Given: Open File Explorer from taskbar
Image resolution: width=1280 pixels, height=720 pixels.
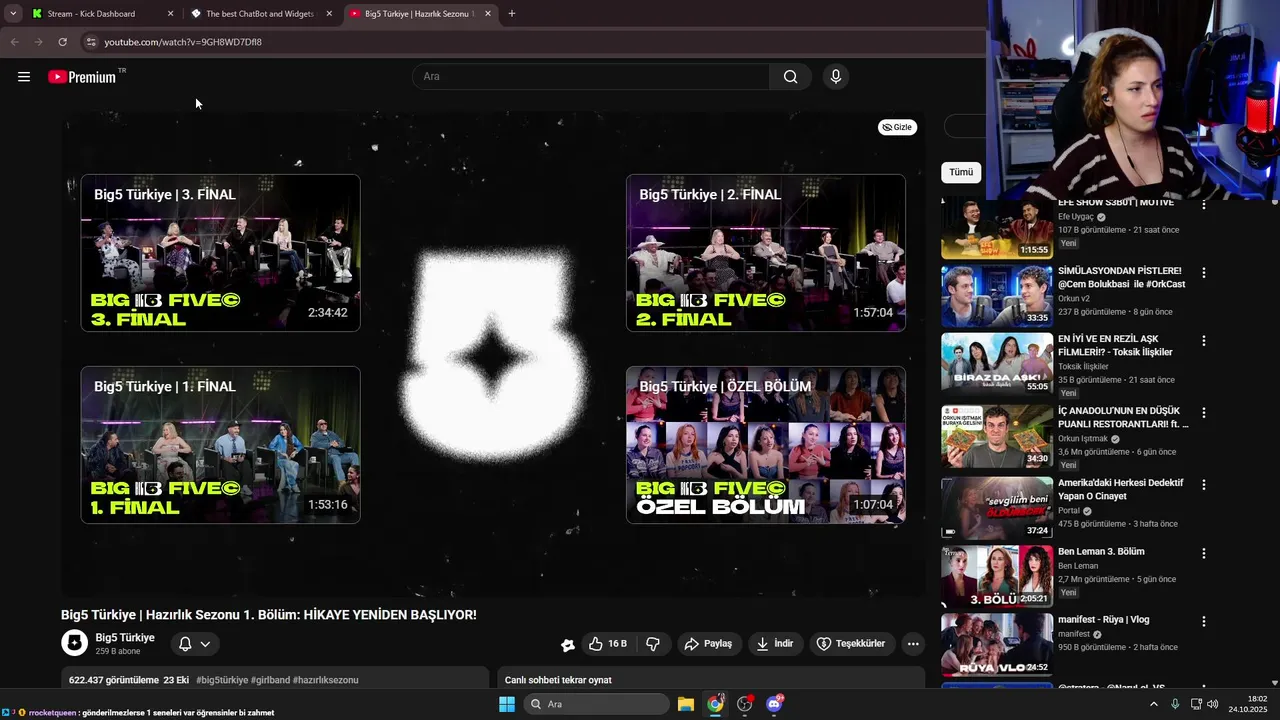Looking at the screenshot, I should pyautogui.click(x=686, y=704).
